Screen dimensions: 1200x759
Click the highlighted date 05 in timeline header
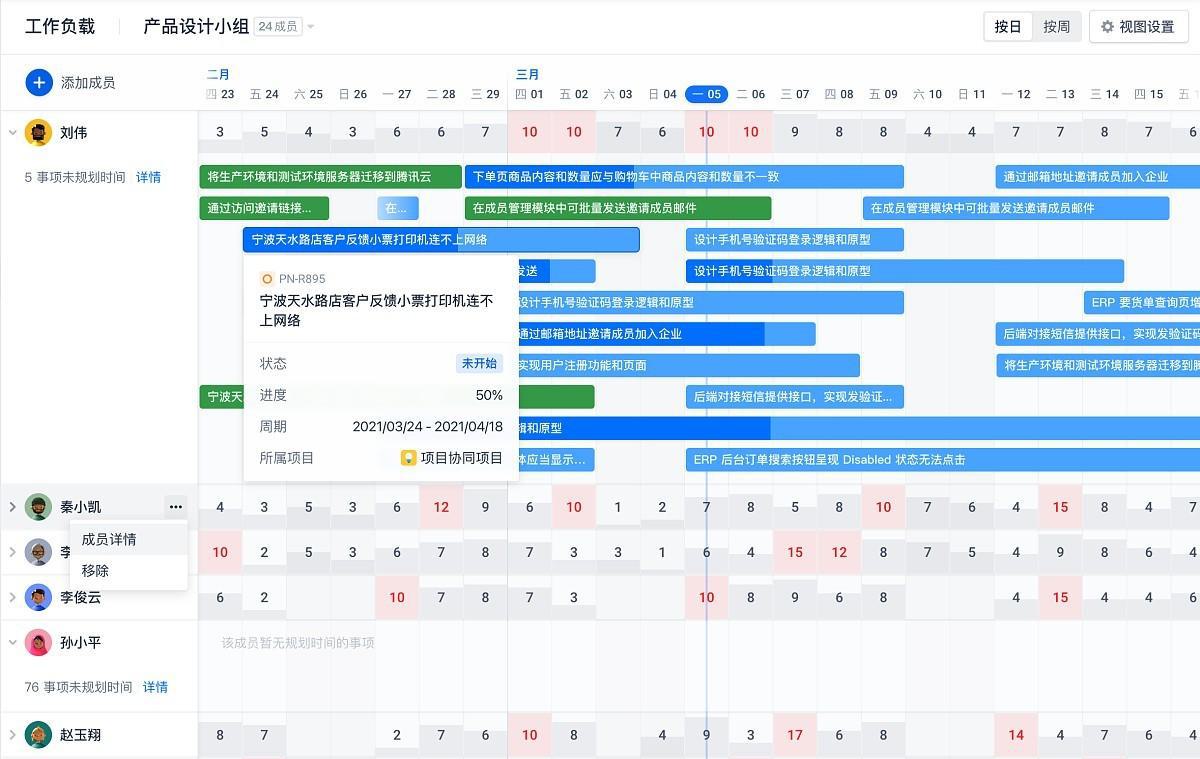point(706,94)
